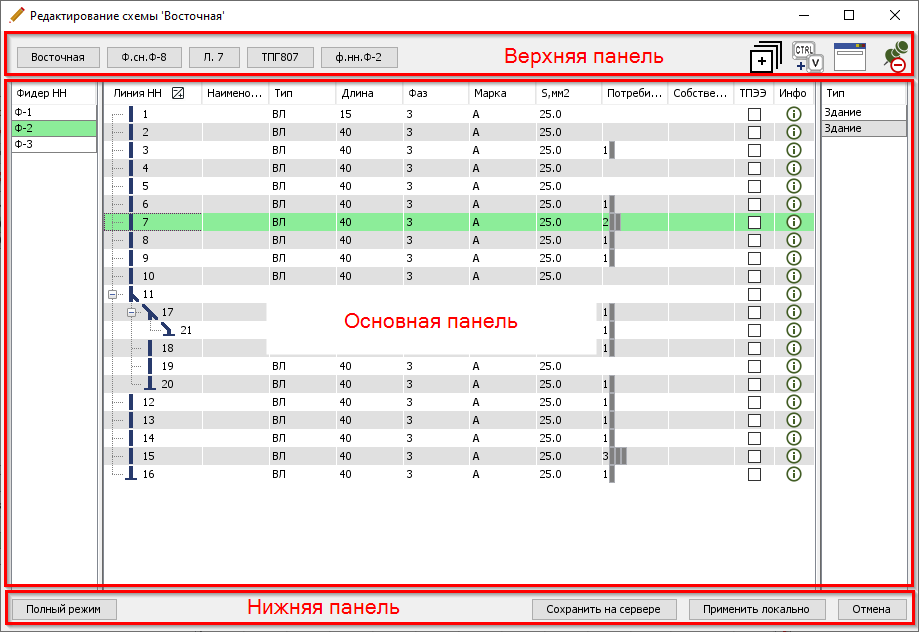Image resolution: width=919 pixels, height=632 pixels.
Task: Collapse the sub-branch at line 17
Action: (132, 312)
